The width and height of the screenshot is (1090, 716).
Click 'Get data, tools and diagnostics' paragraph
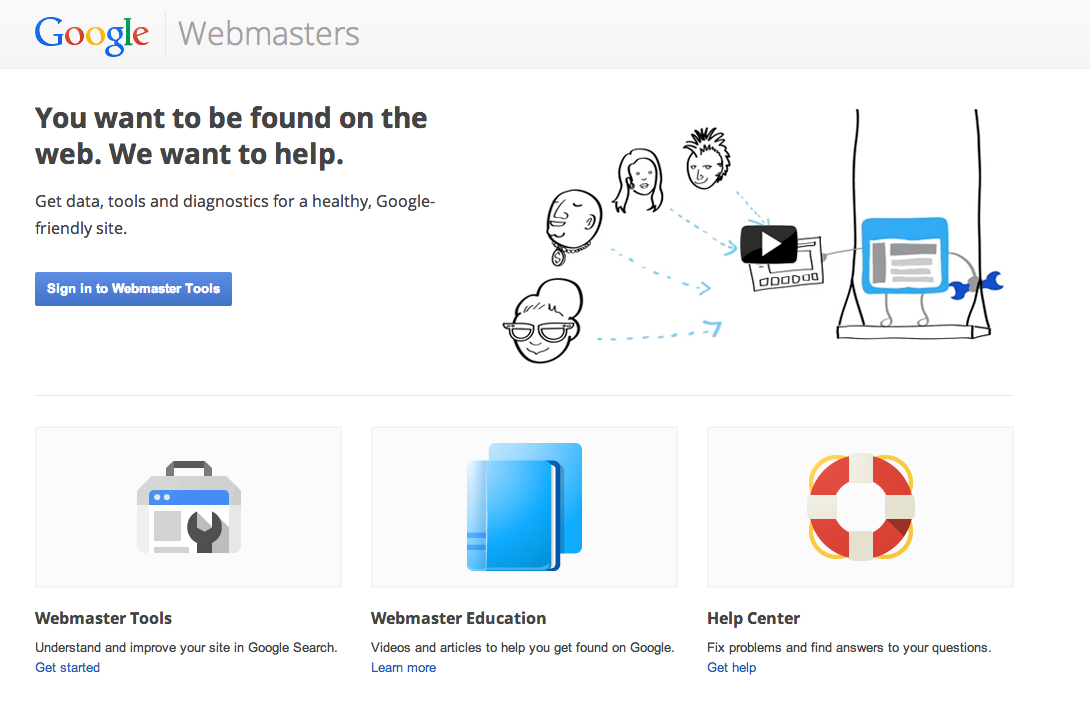pyautogui.click(x=235, y=214)
